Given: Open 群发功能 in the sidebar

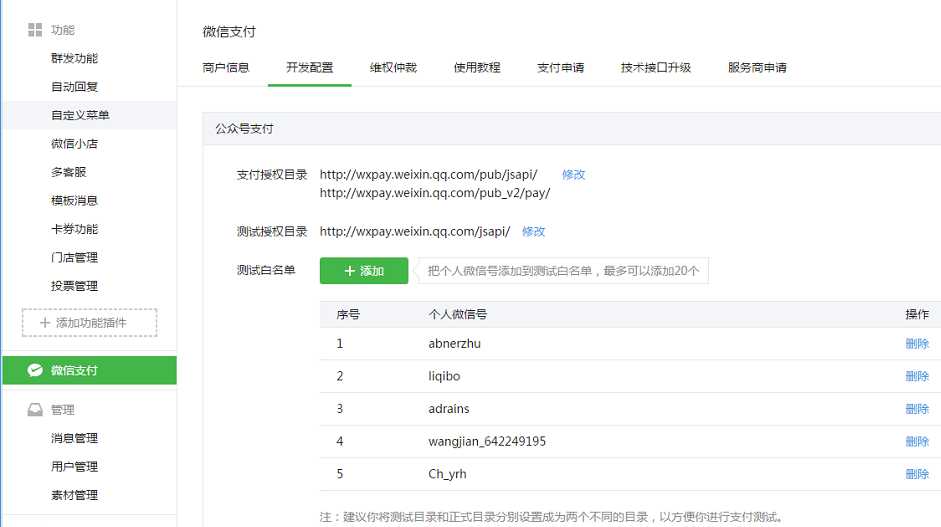Looking at the screenshot, I should click(x=74, y=58).
